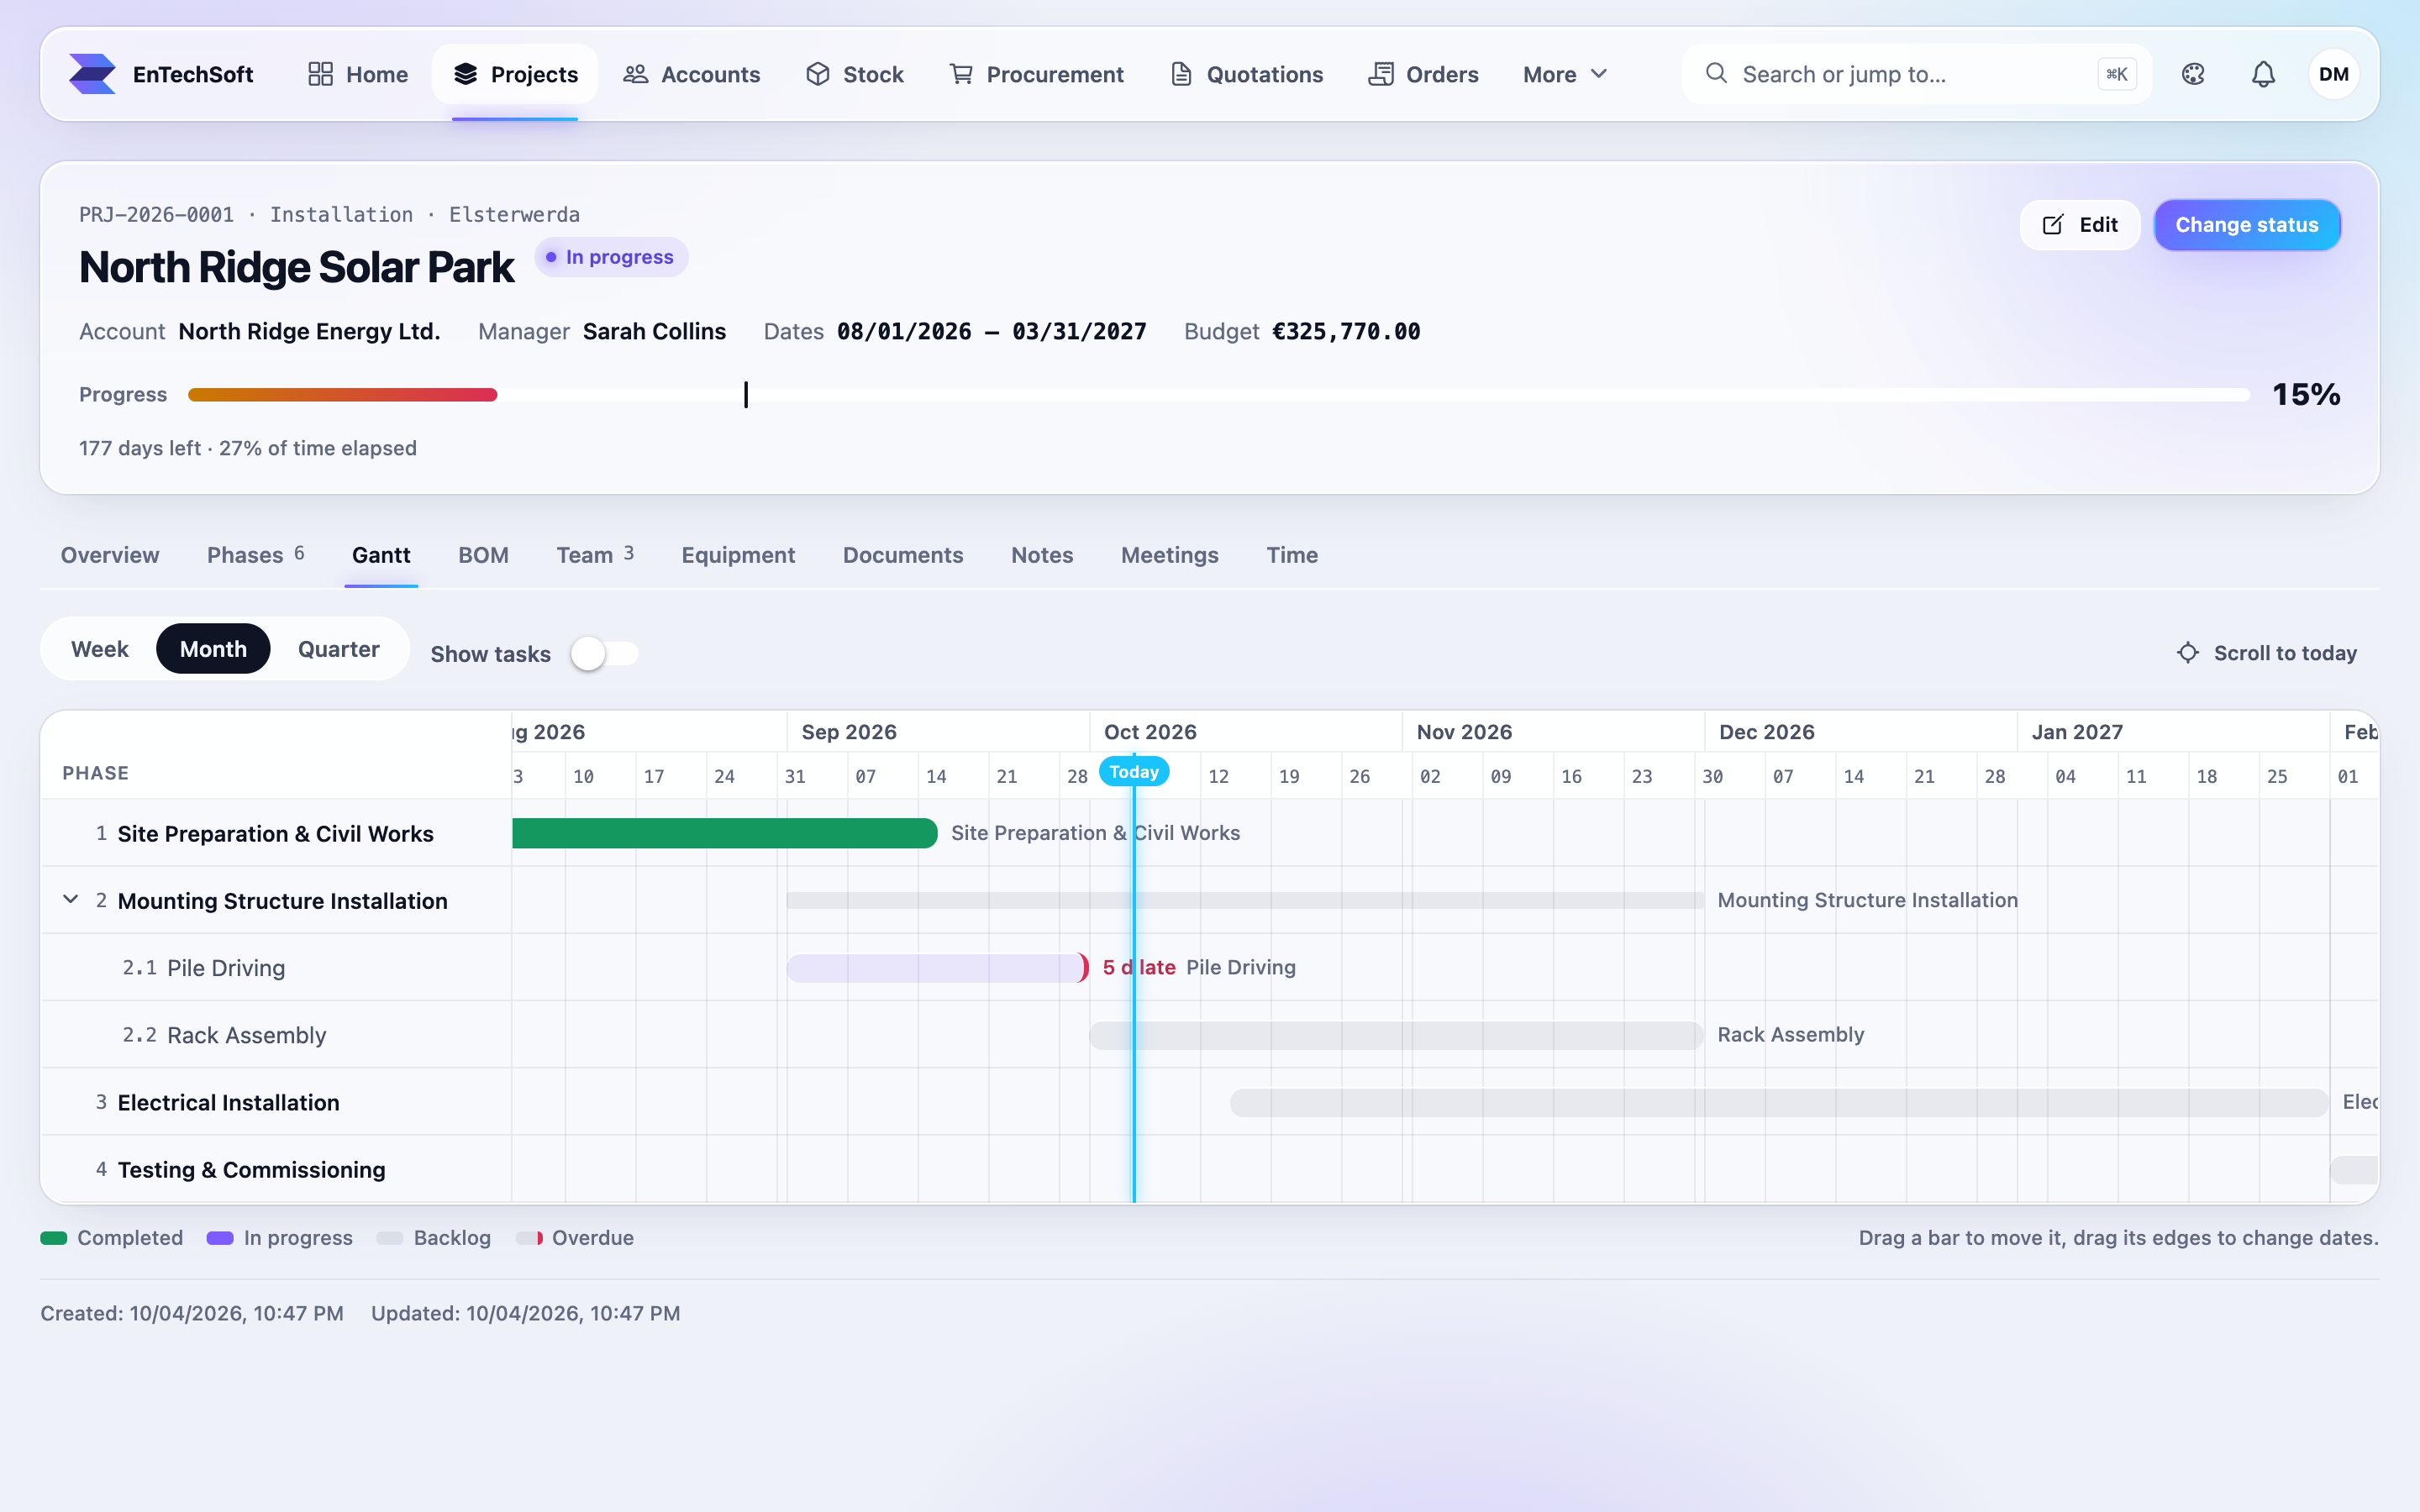This screenshot has width=2420, height=1512.
Task: Click the Today timeline marker
Action: pos(1134,772)
